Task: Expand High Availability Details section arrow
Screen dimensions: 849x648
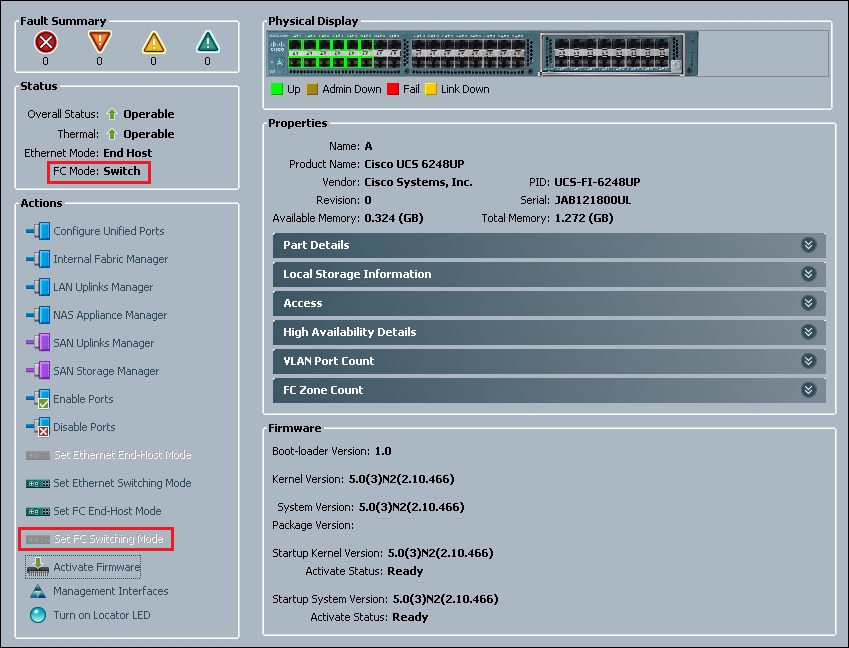Action: pos(808,332)
